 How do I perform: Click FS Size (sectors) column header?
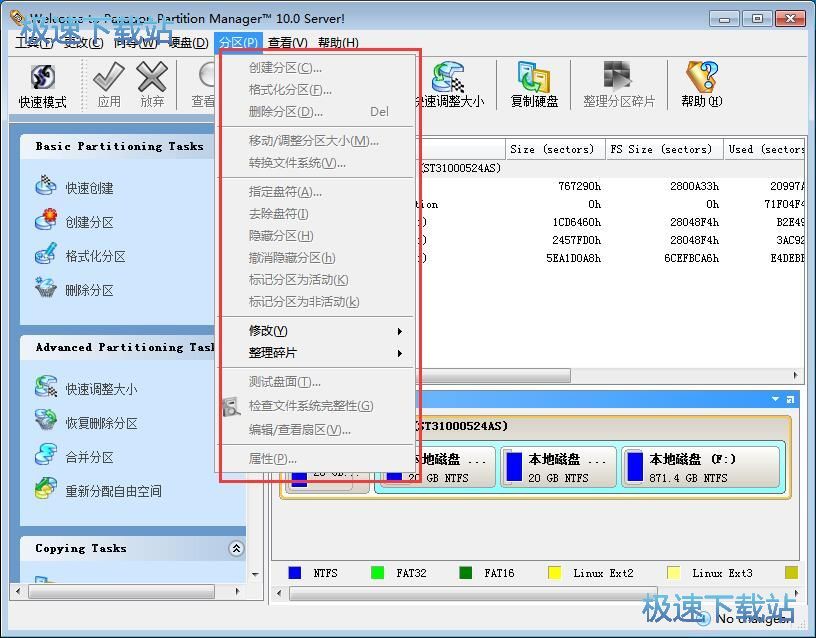pos(664,149)
